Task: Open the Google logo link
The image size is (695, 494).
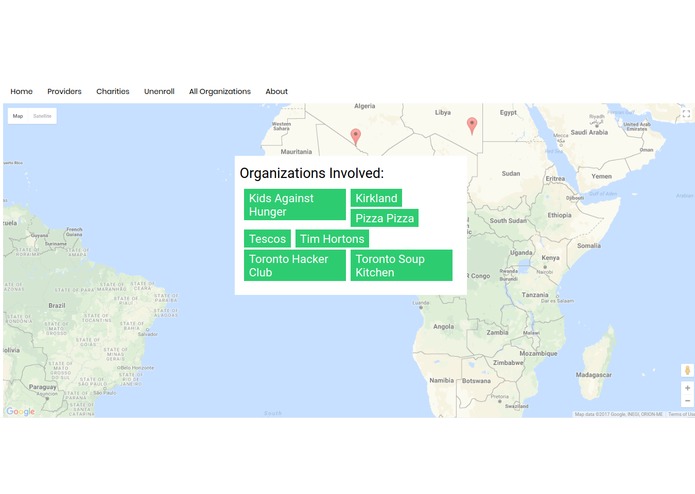Action: [x=20, y=412]
